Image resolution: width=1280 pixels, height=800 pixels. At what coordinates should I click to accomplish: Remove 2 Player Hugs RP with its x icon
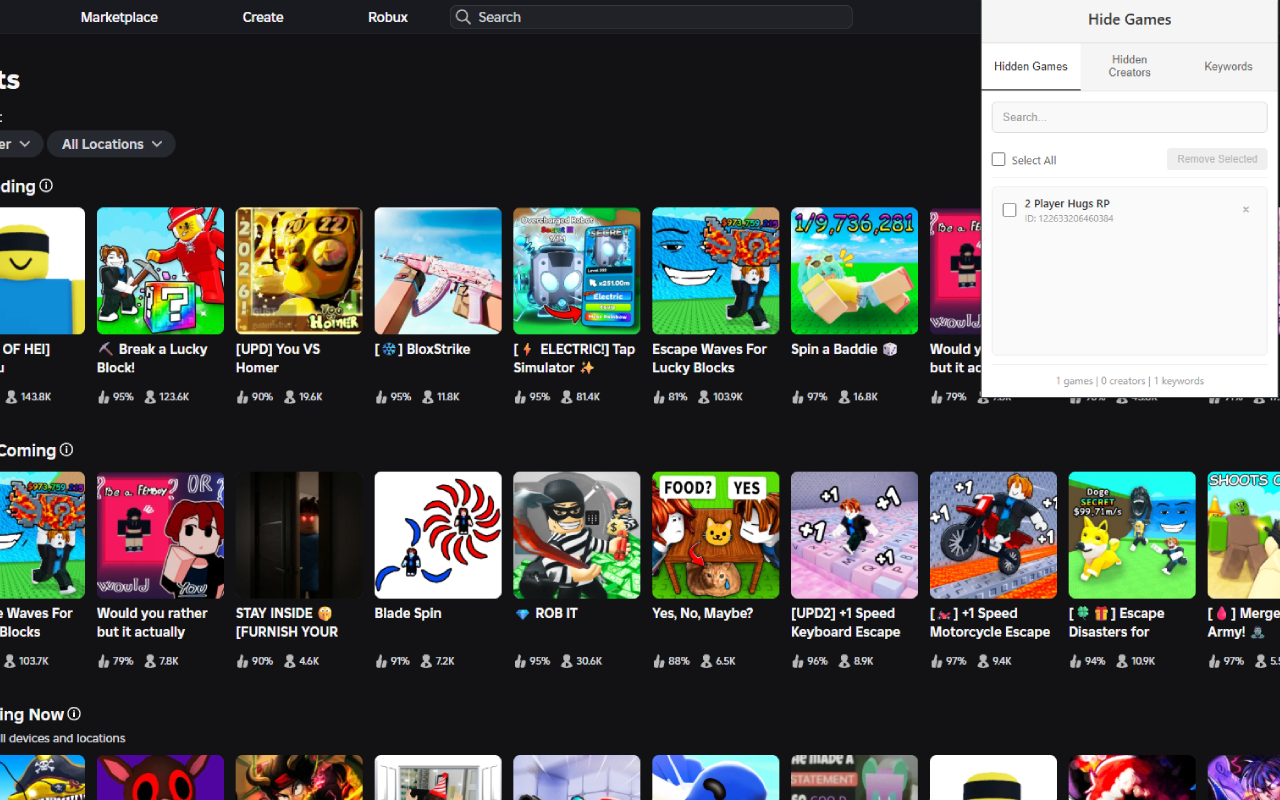1246,210
